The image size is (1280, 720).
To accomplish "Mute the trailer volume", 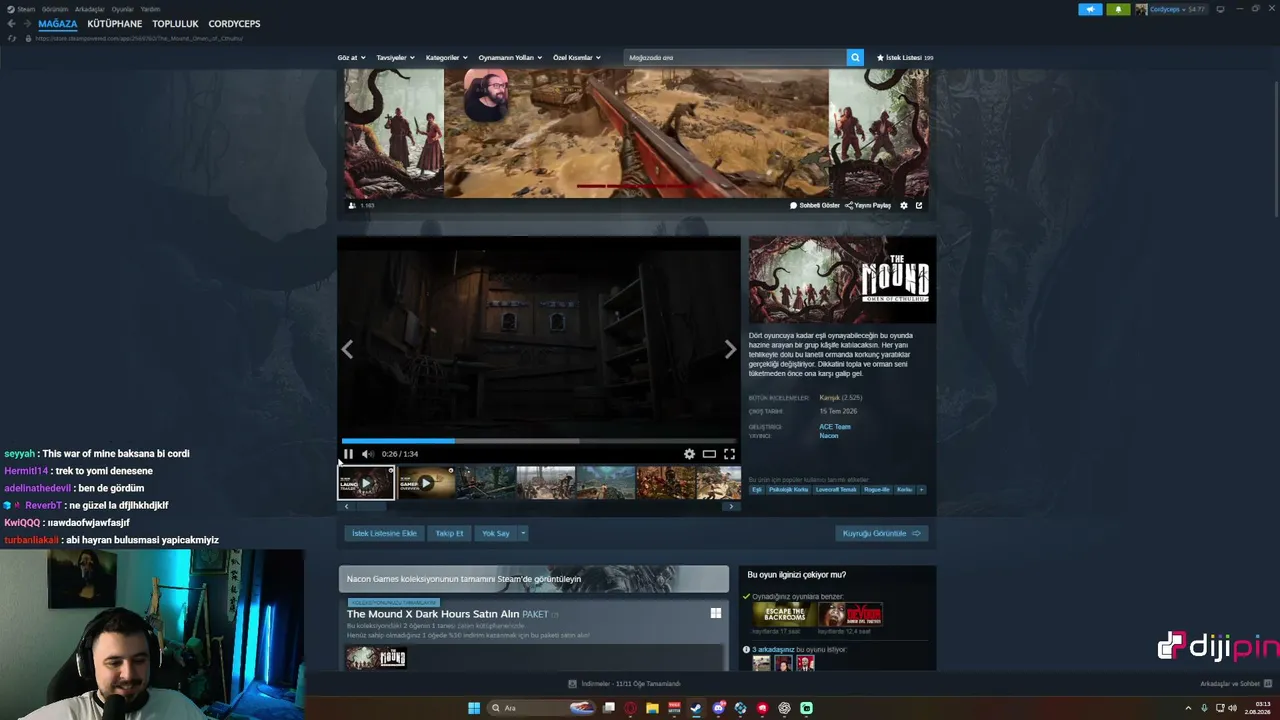I will pyautogui.click(x=367, y=454).
